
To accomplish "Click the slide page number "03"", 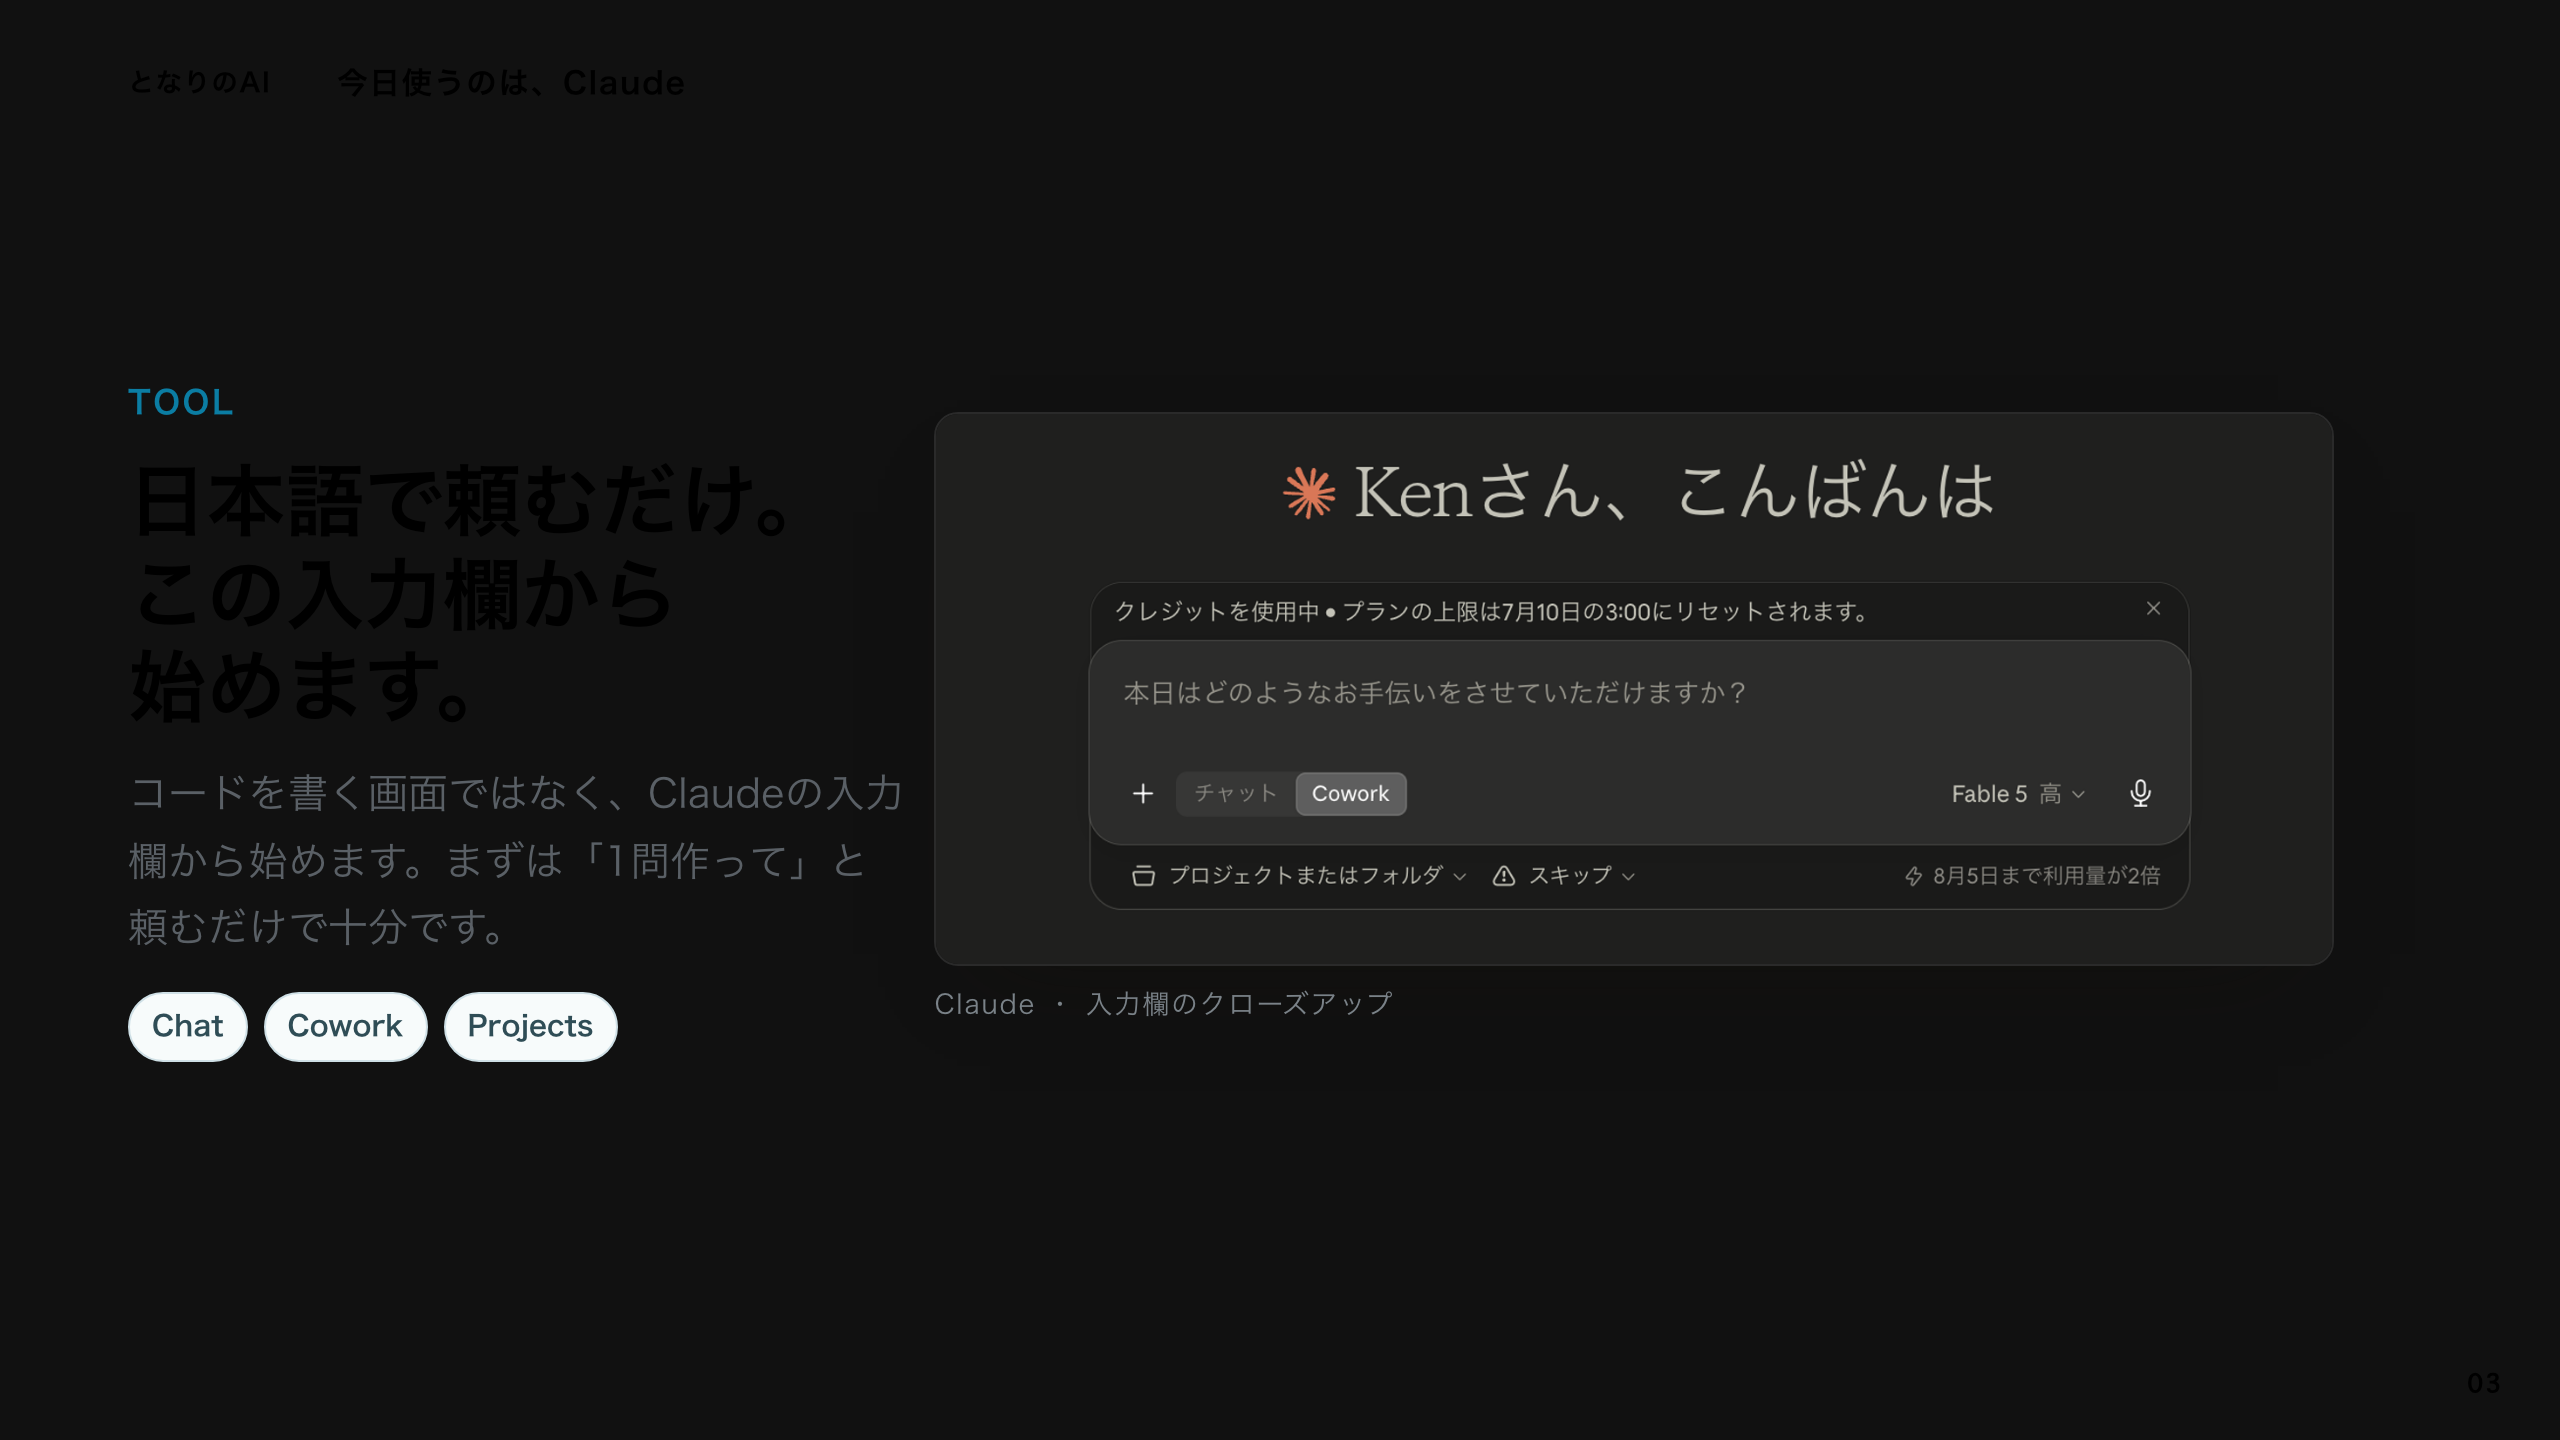I will (2484, 1383).
